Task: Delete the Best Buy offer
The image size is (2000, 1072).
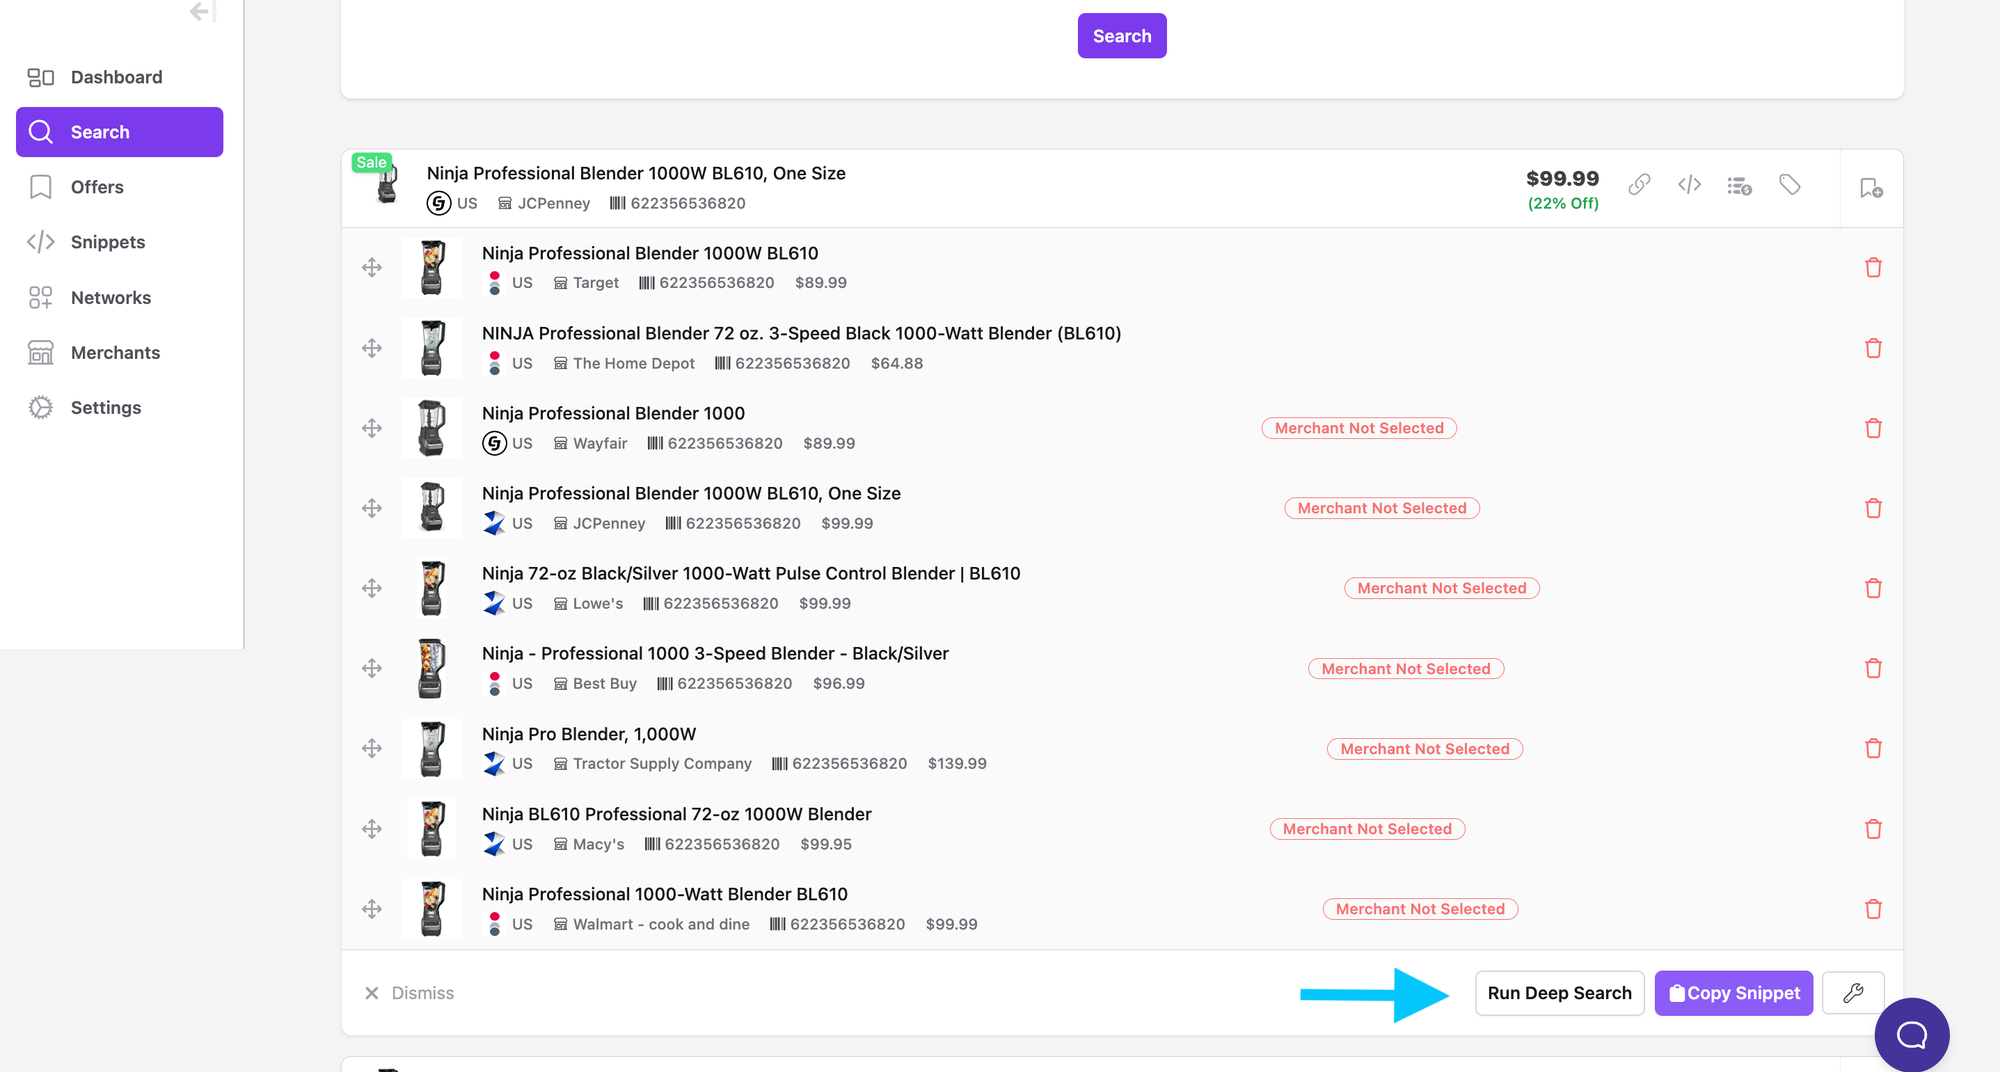Action: coord(1874,668)
